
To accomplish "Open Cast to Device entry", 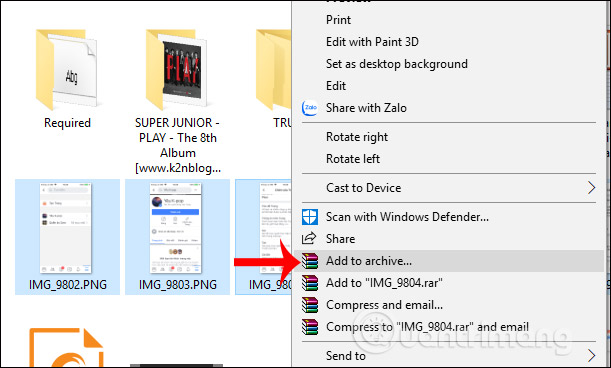I will click(449, 188).
